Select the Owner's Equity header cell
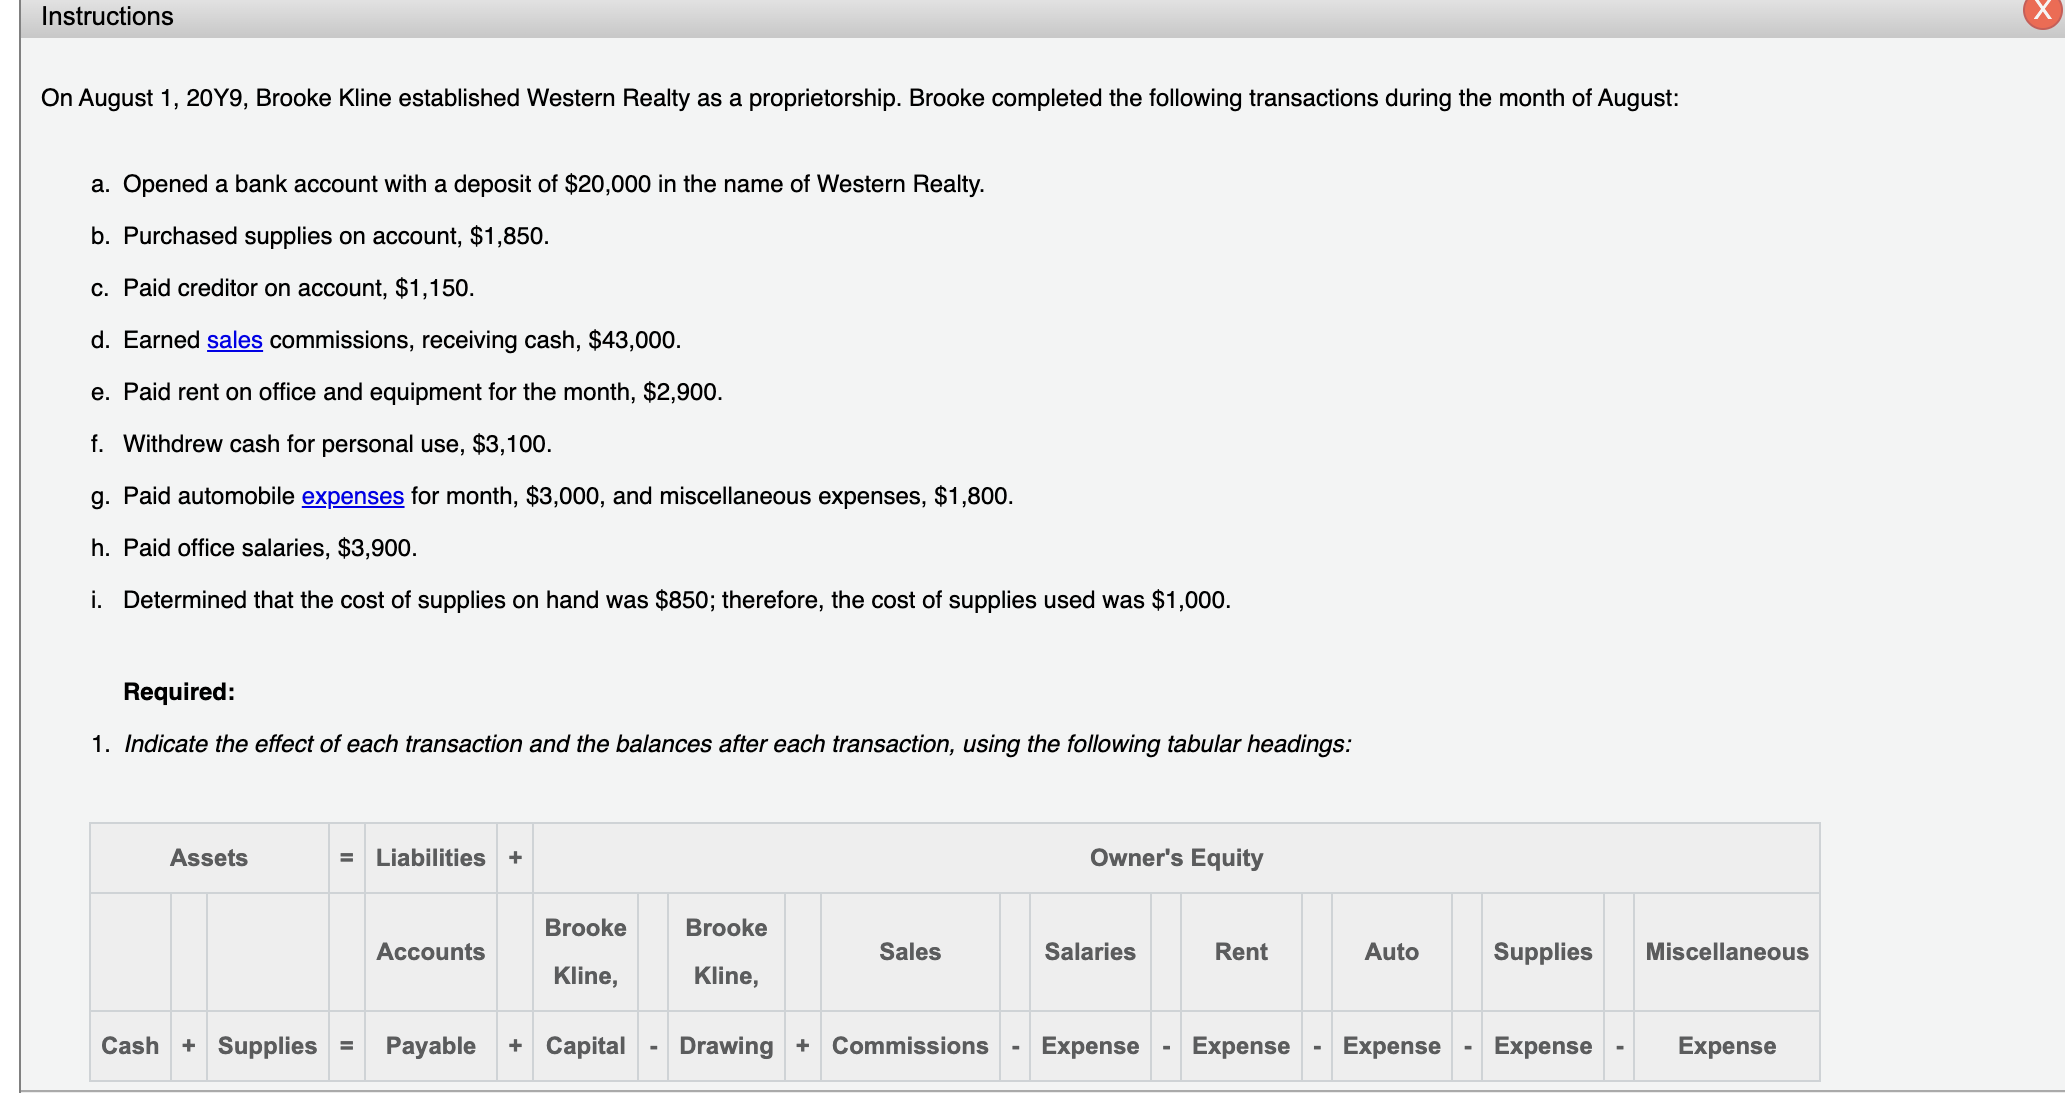The width and height of the screenshot is (2065, 1093). (x=1176, y=858)
